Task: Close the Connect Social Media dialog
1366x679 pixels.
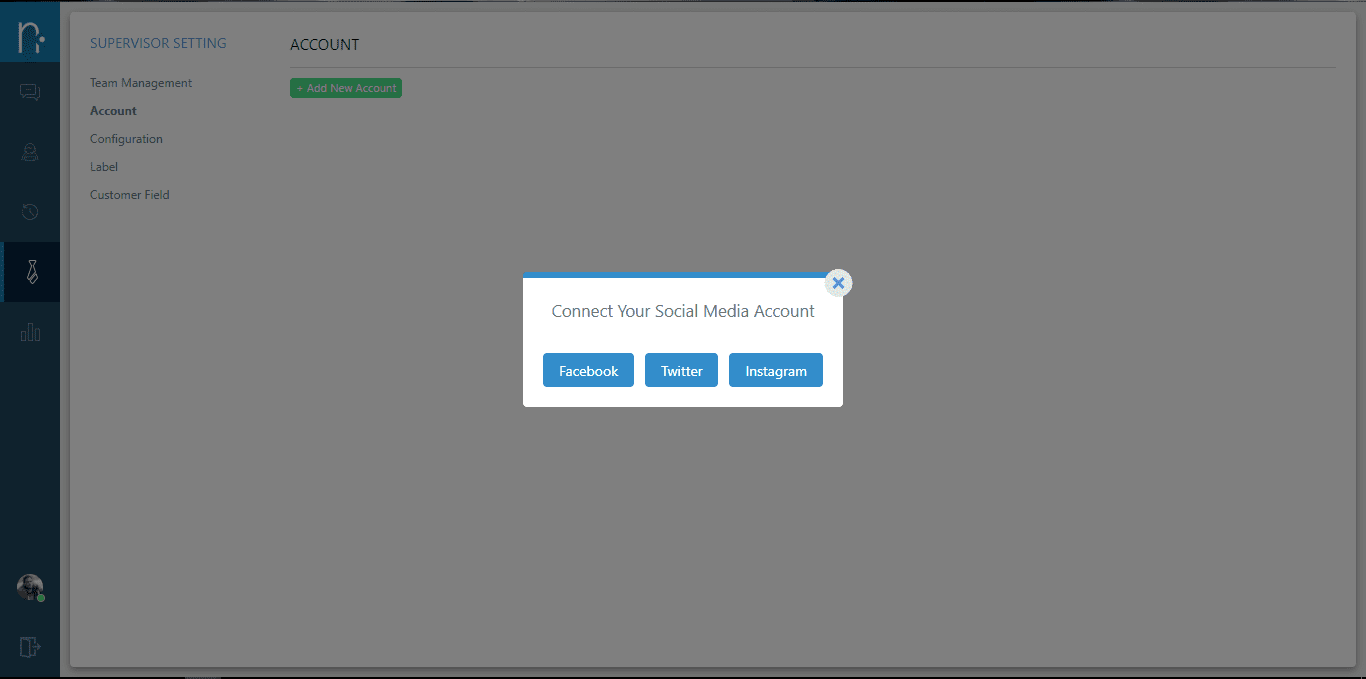Action: [x=839, y=283]
